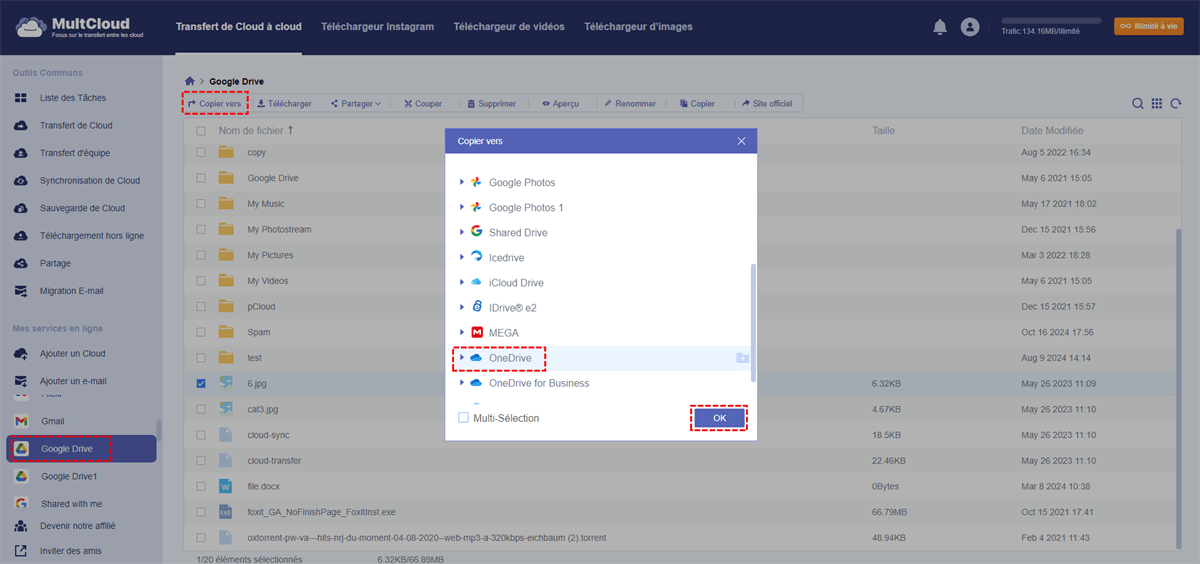Check the My Music folder checkbox

(201, 204)
